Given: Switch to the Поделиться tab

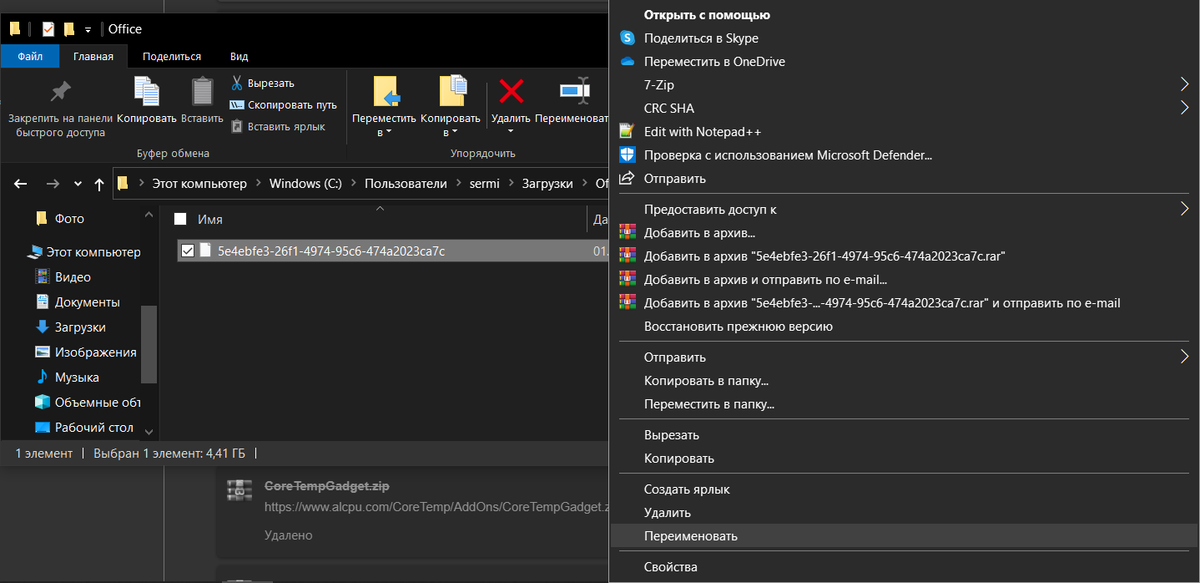Looking at the screenshot, I should click(x=172, y=57).
